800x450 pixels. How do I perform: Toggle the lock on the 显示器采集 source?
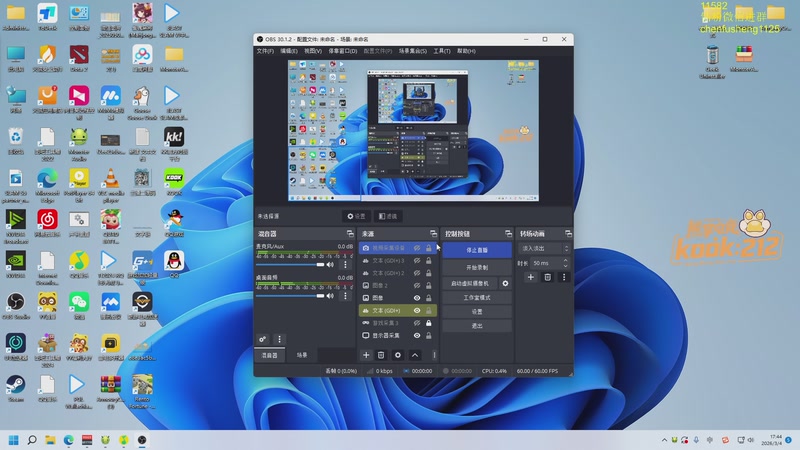[x=429, y=335]
